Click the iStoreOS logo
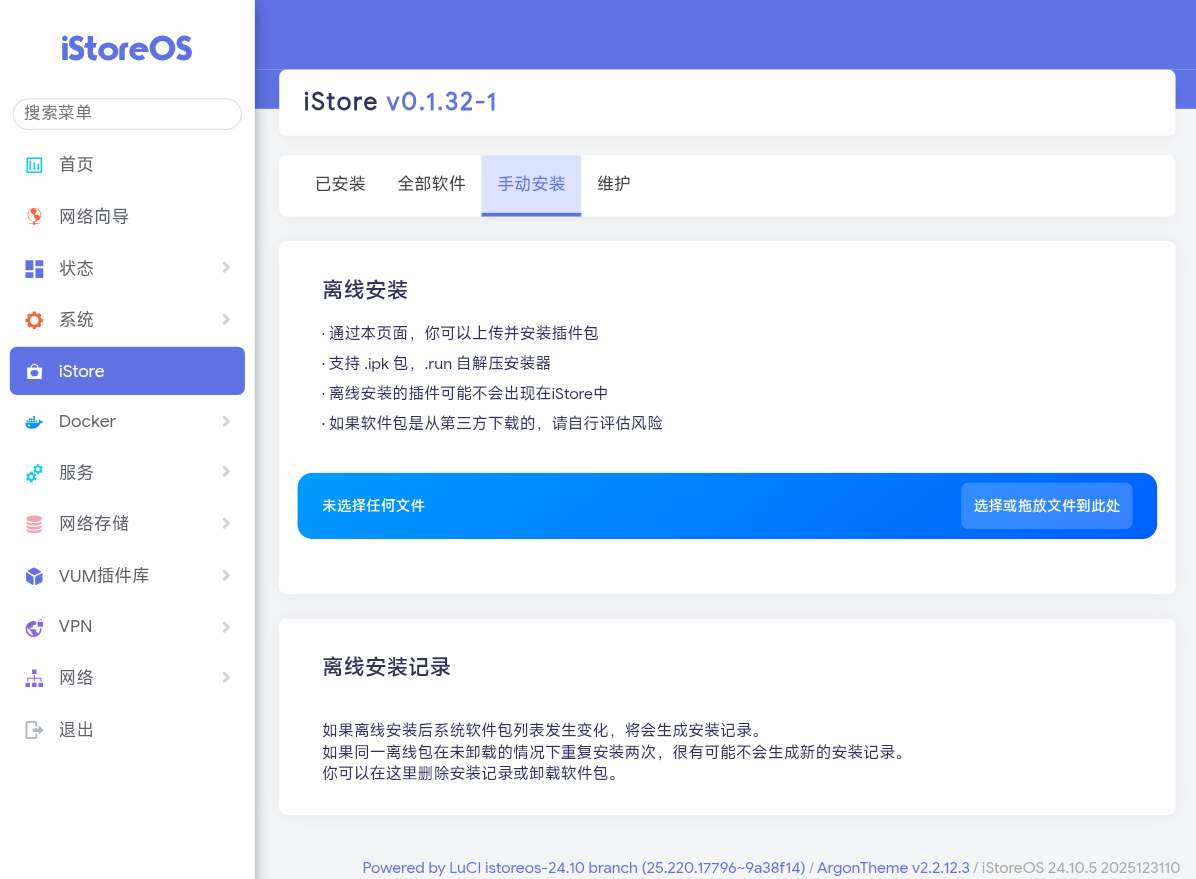 click(x=127, y=49)
